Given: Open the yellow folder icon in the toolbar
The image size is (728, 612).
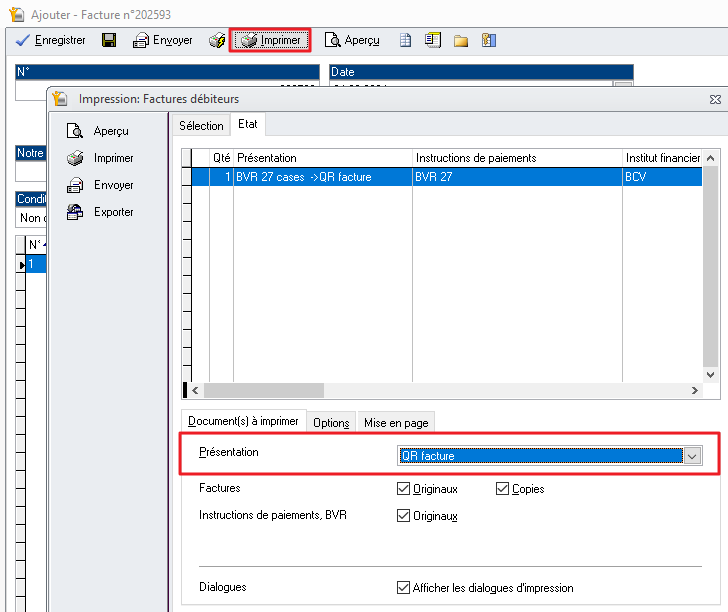Looking at the screenshot, I should tap(461, 41).
